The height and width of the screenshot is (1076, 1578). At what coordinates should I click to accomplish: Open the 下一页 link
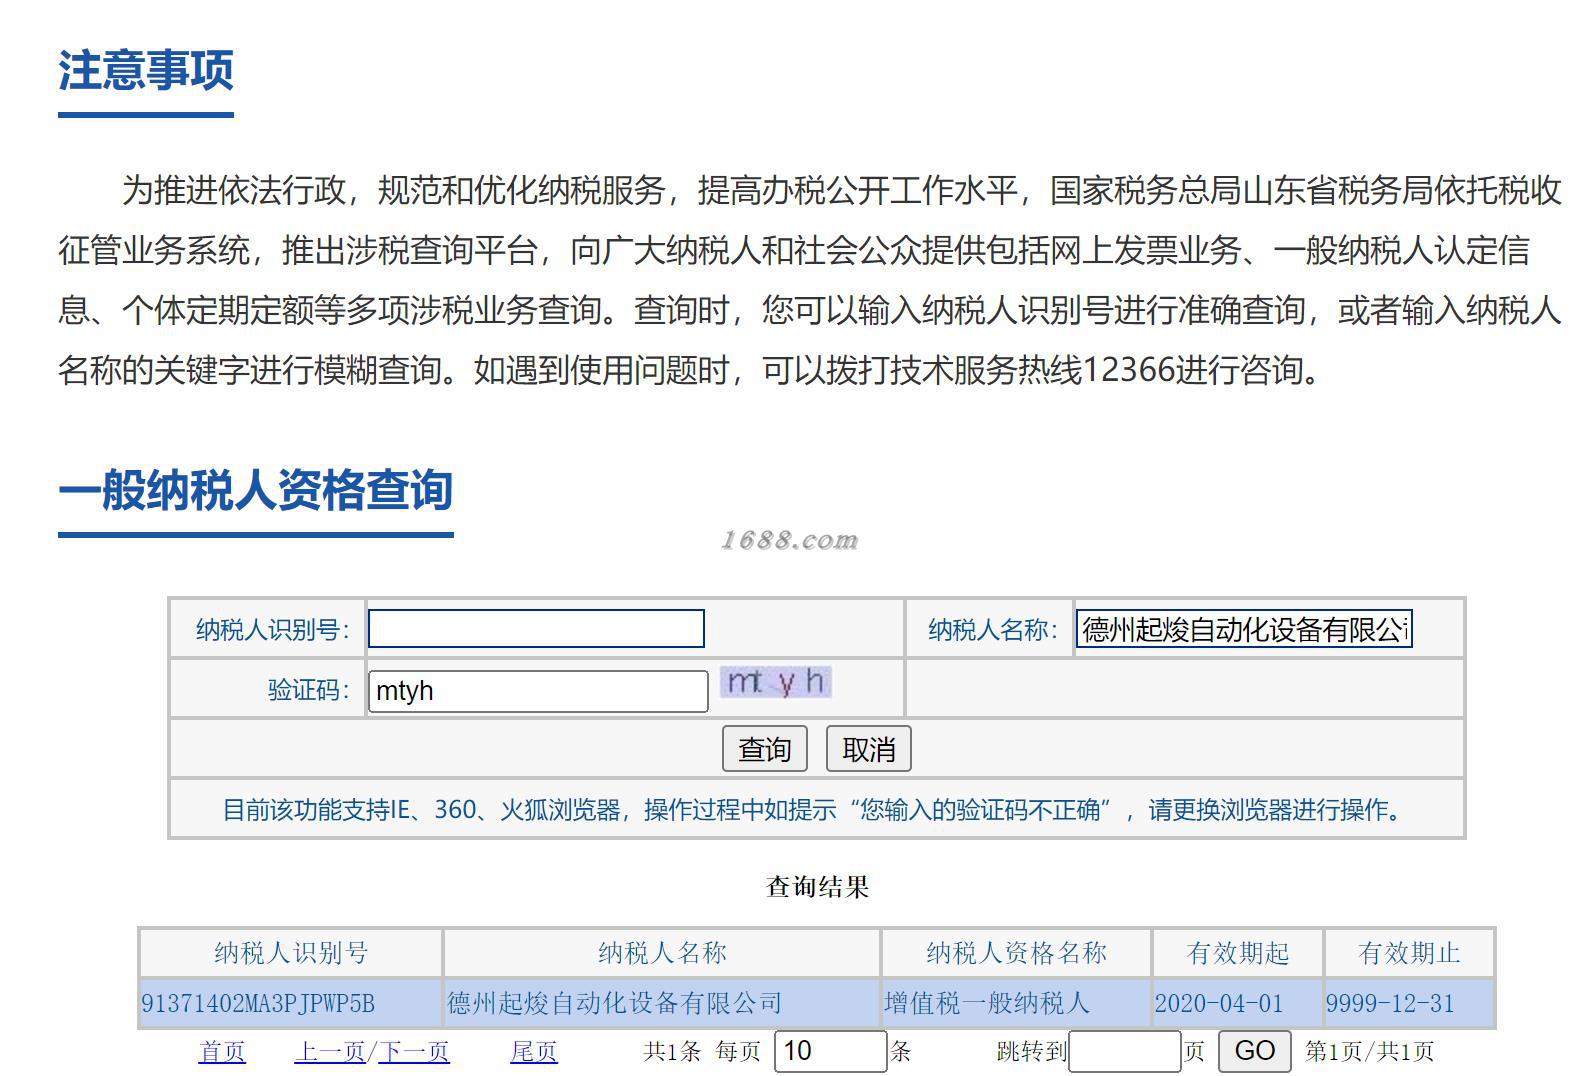[x=413, y=1052]
